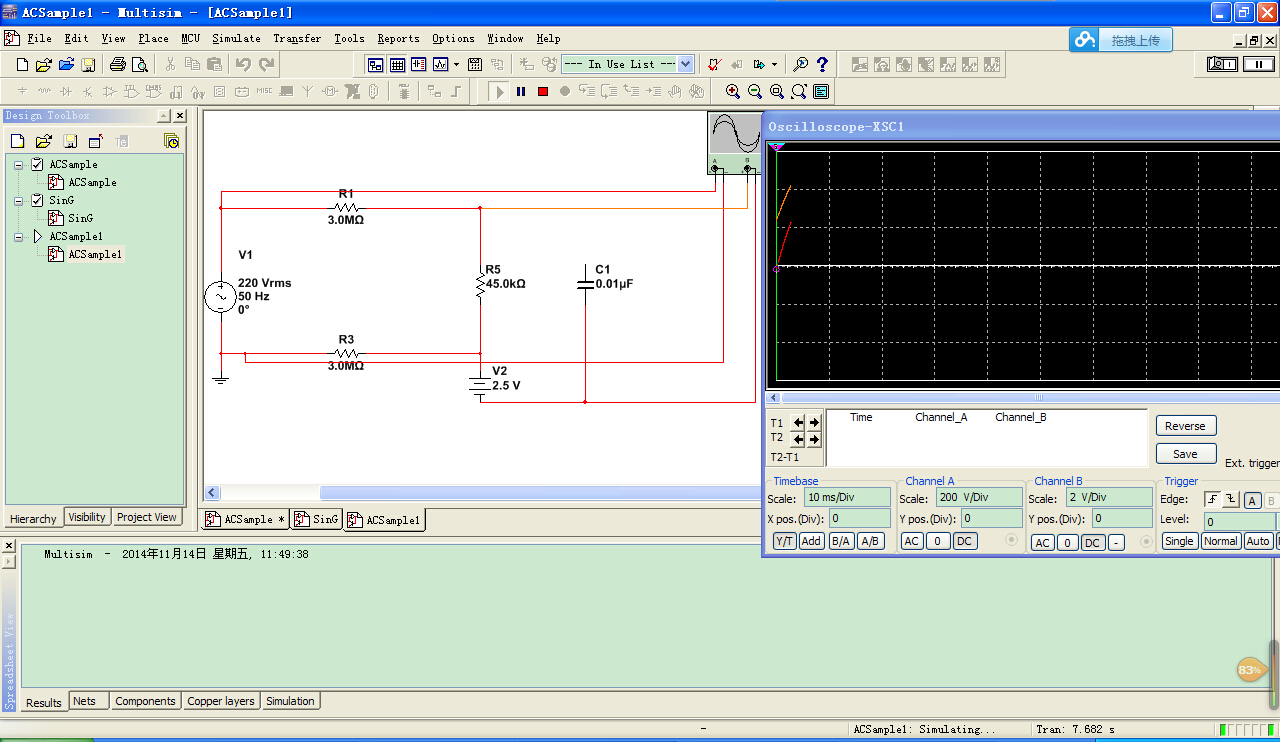Click the Cut scissors icon
This screenshot has height=742, width=1280.
pos(170,64)
